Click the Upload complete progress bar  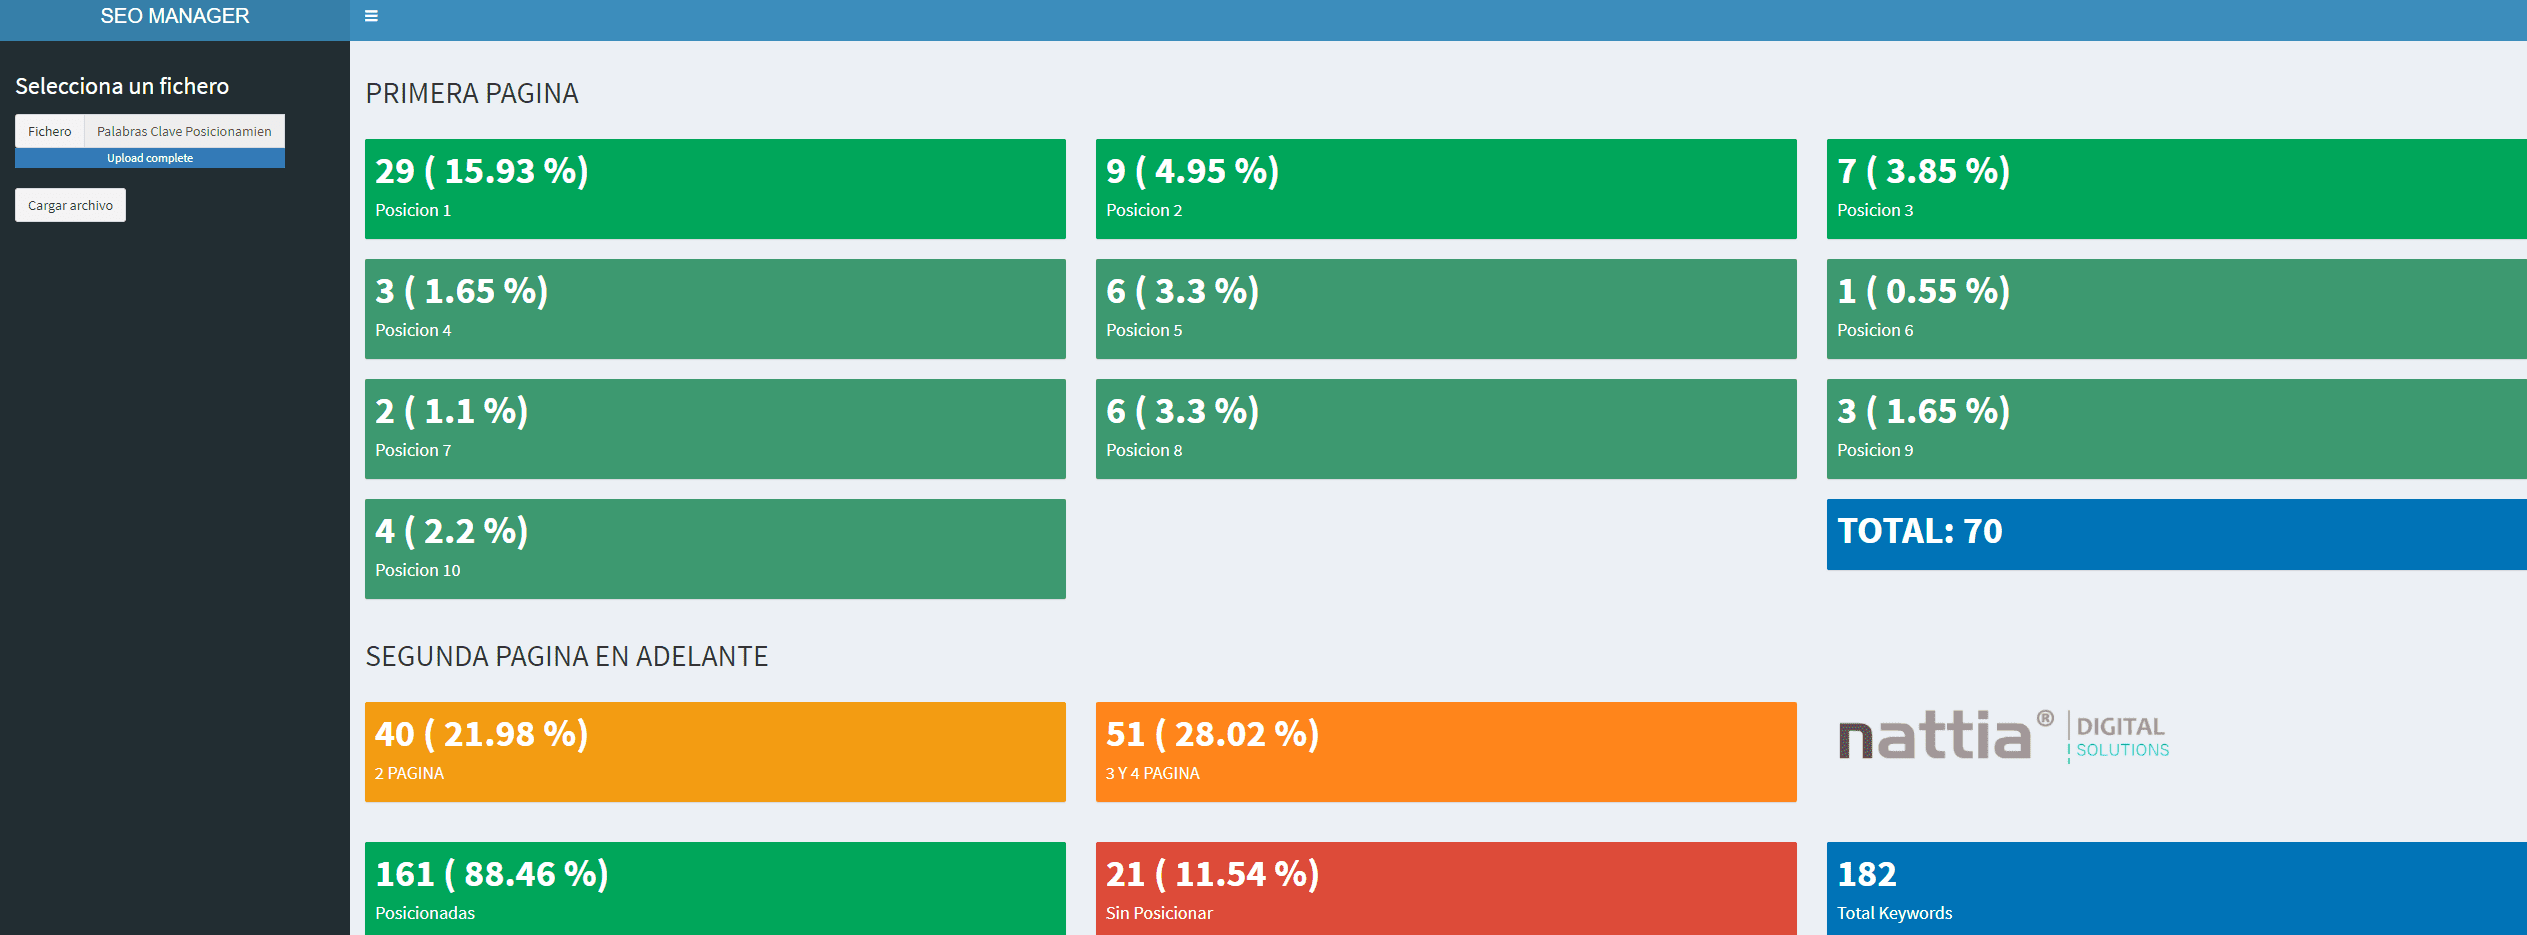coord(150,158)
